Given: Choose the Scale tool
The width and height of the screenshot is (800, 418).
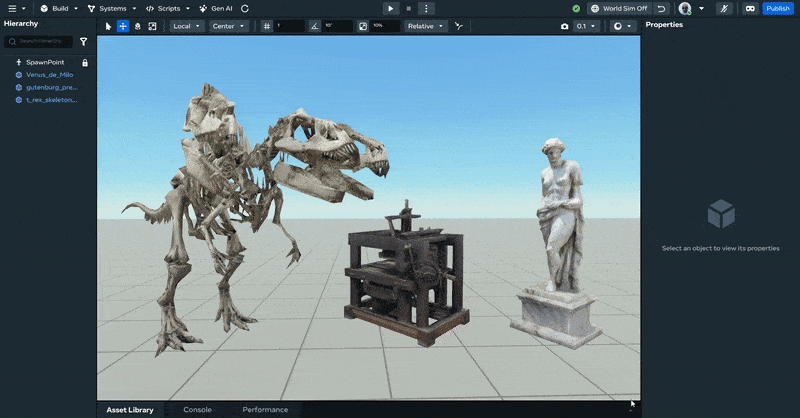Looking at the screenshot, I should [x=152, y=26].
